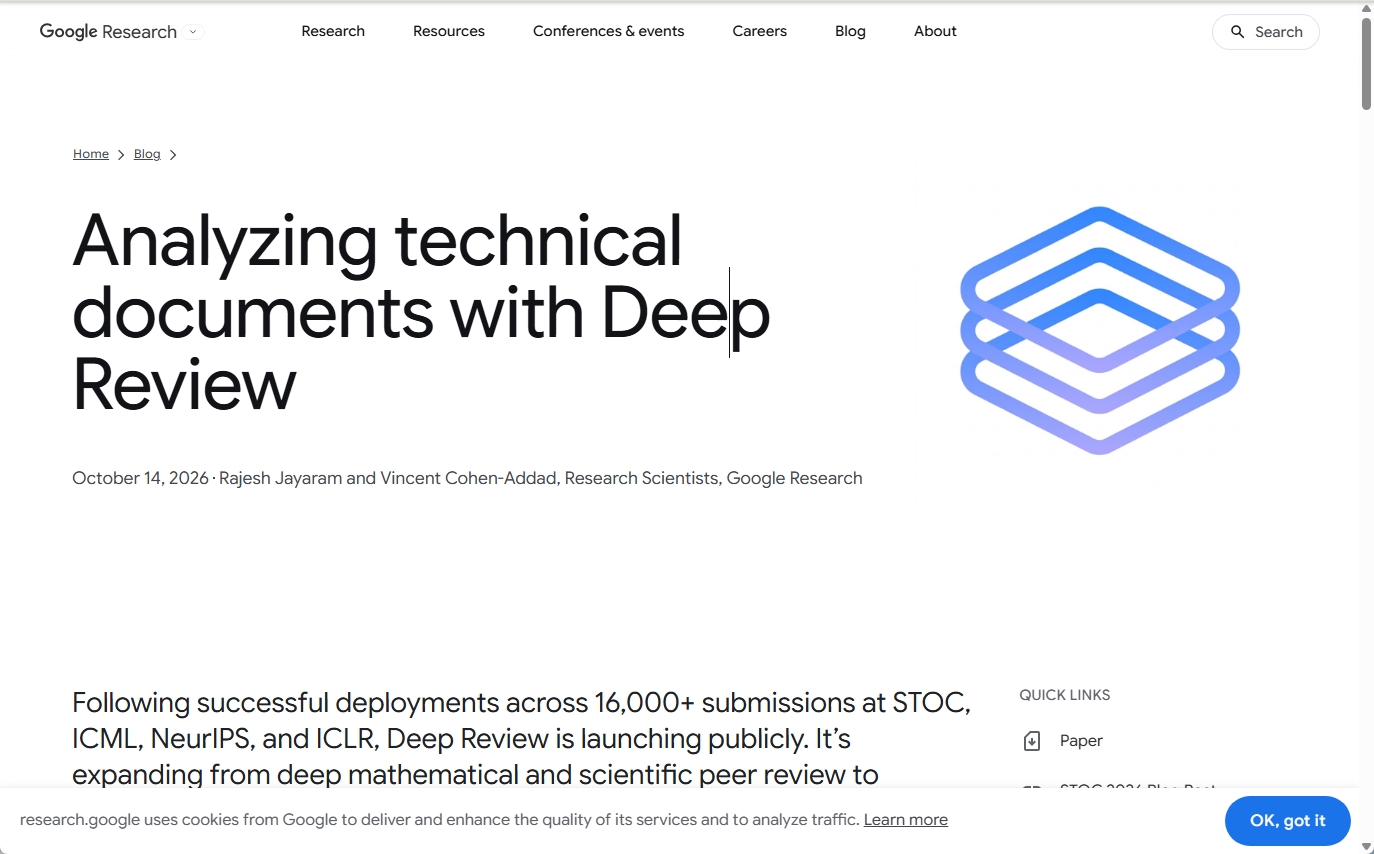
Task: Click the article title heading
Action: (x=421, y=312)
